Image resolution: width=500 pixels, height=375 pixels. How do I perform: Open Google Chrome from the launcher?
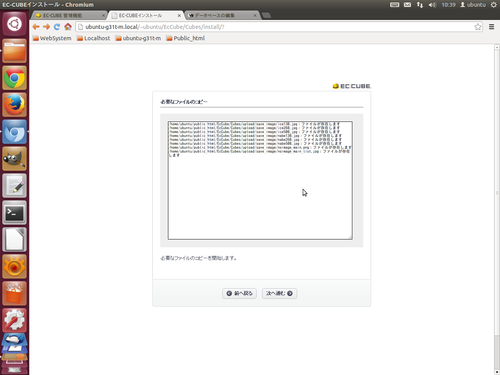point(14,78)
